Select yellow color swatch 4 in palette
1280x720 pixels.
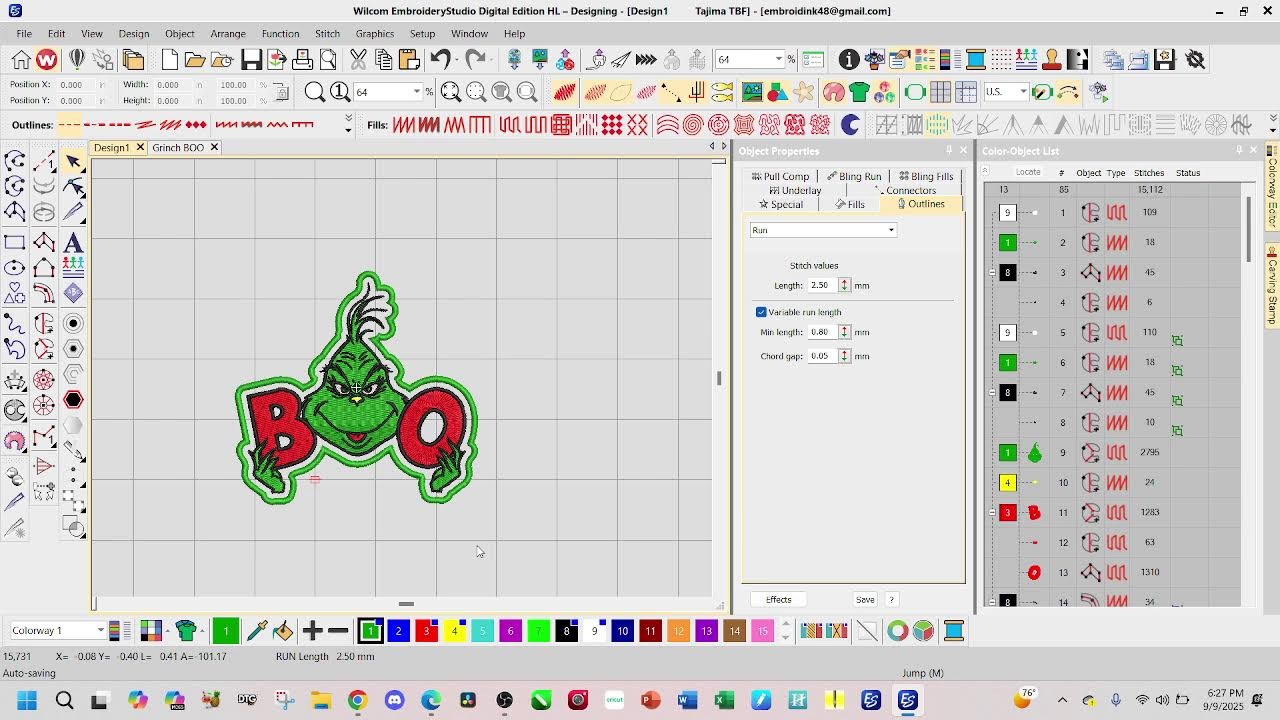(454, 631)
